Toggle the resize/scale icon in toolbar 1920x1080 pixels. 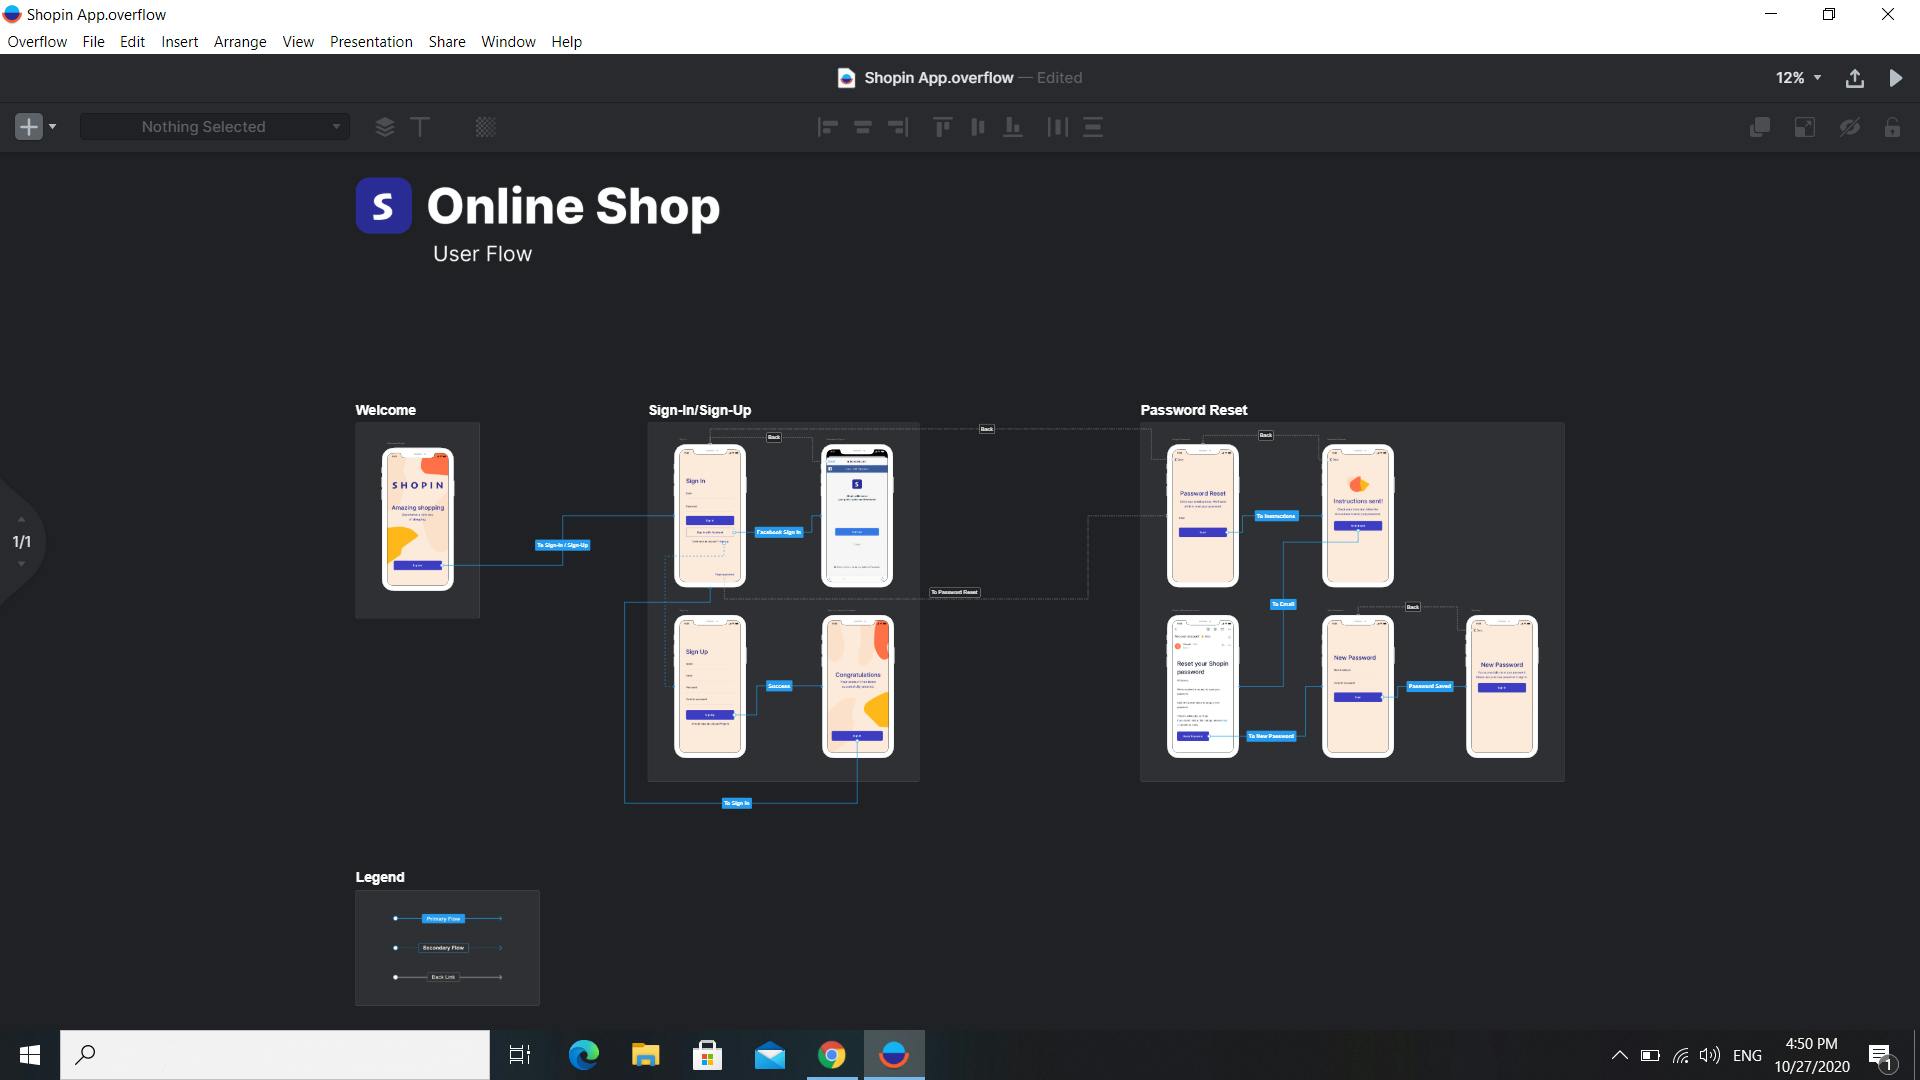coord(1805,127)
